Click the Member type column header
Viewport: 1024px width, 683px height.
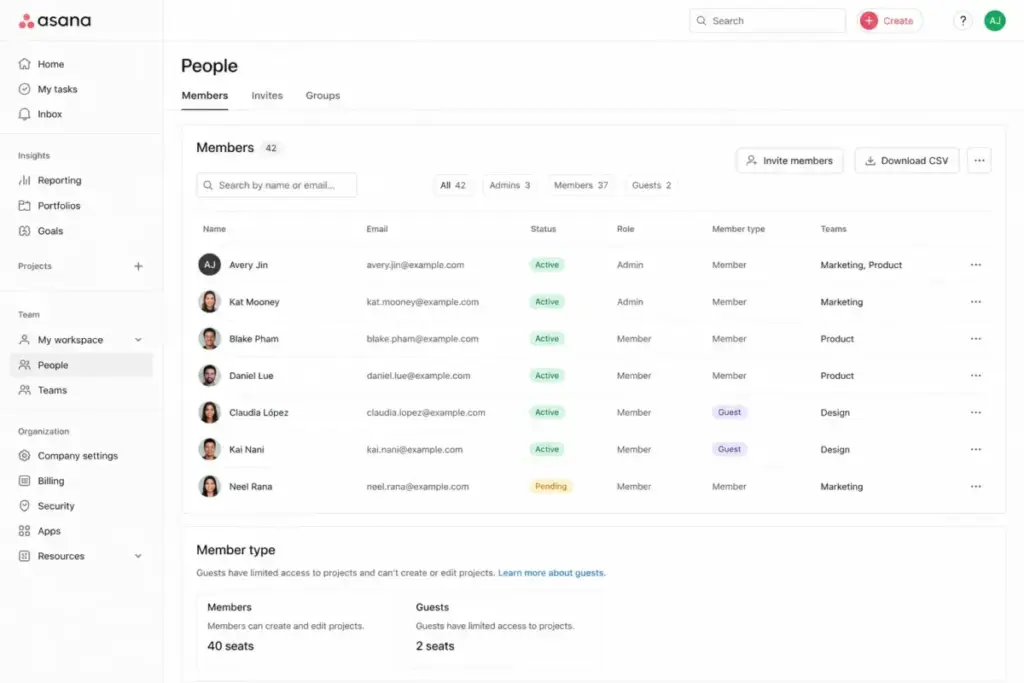pos(738,229)
